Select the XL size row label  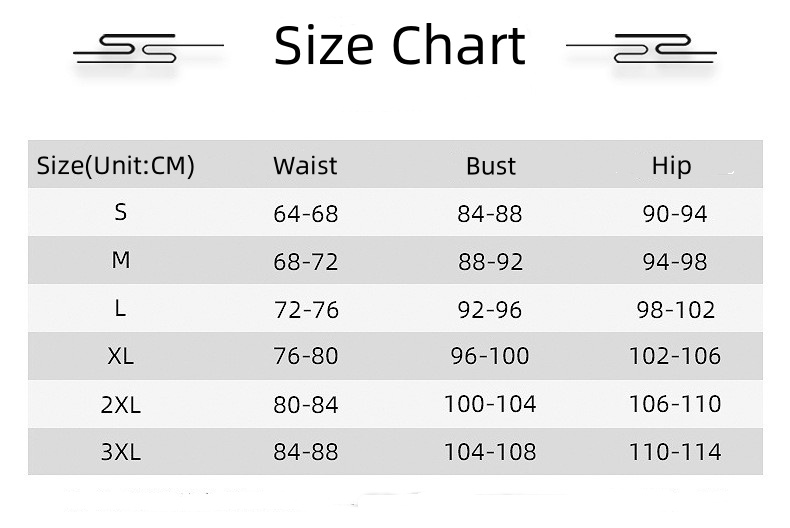(x=121, y=356)
